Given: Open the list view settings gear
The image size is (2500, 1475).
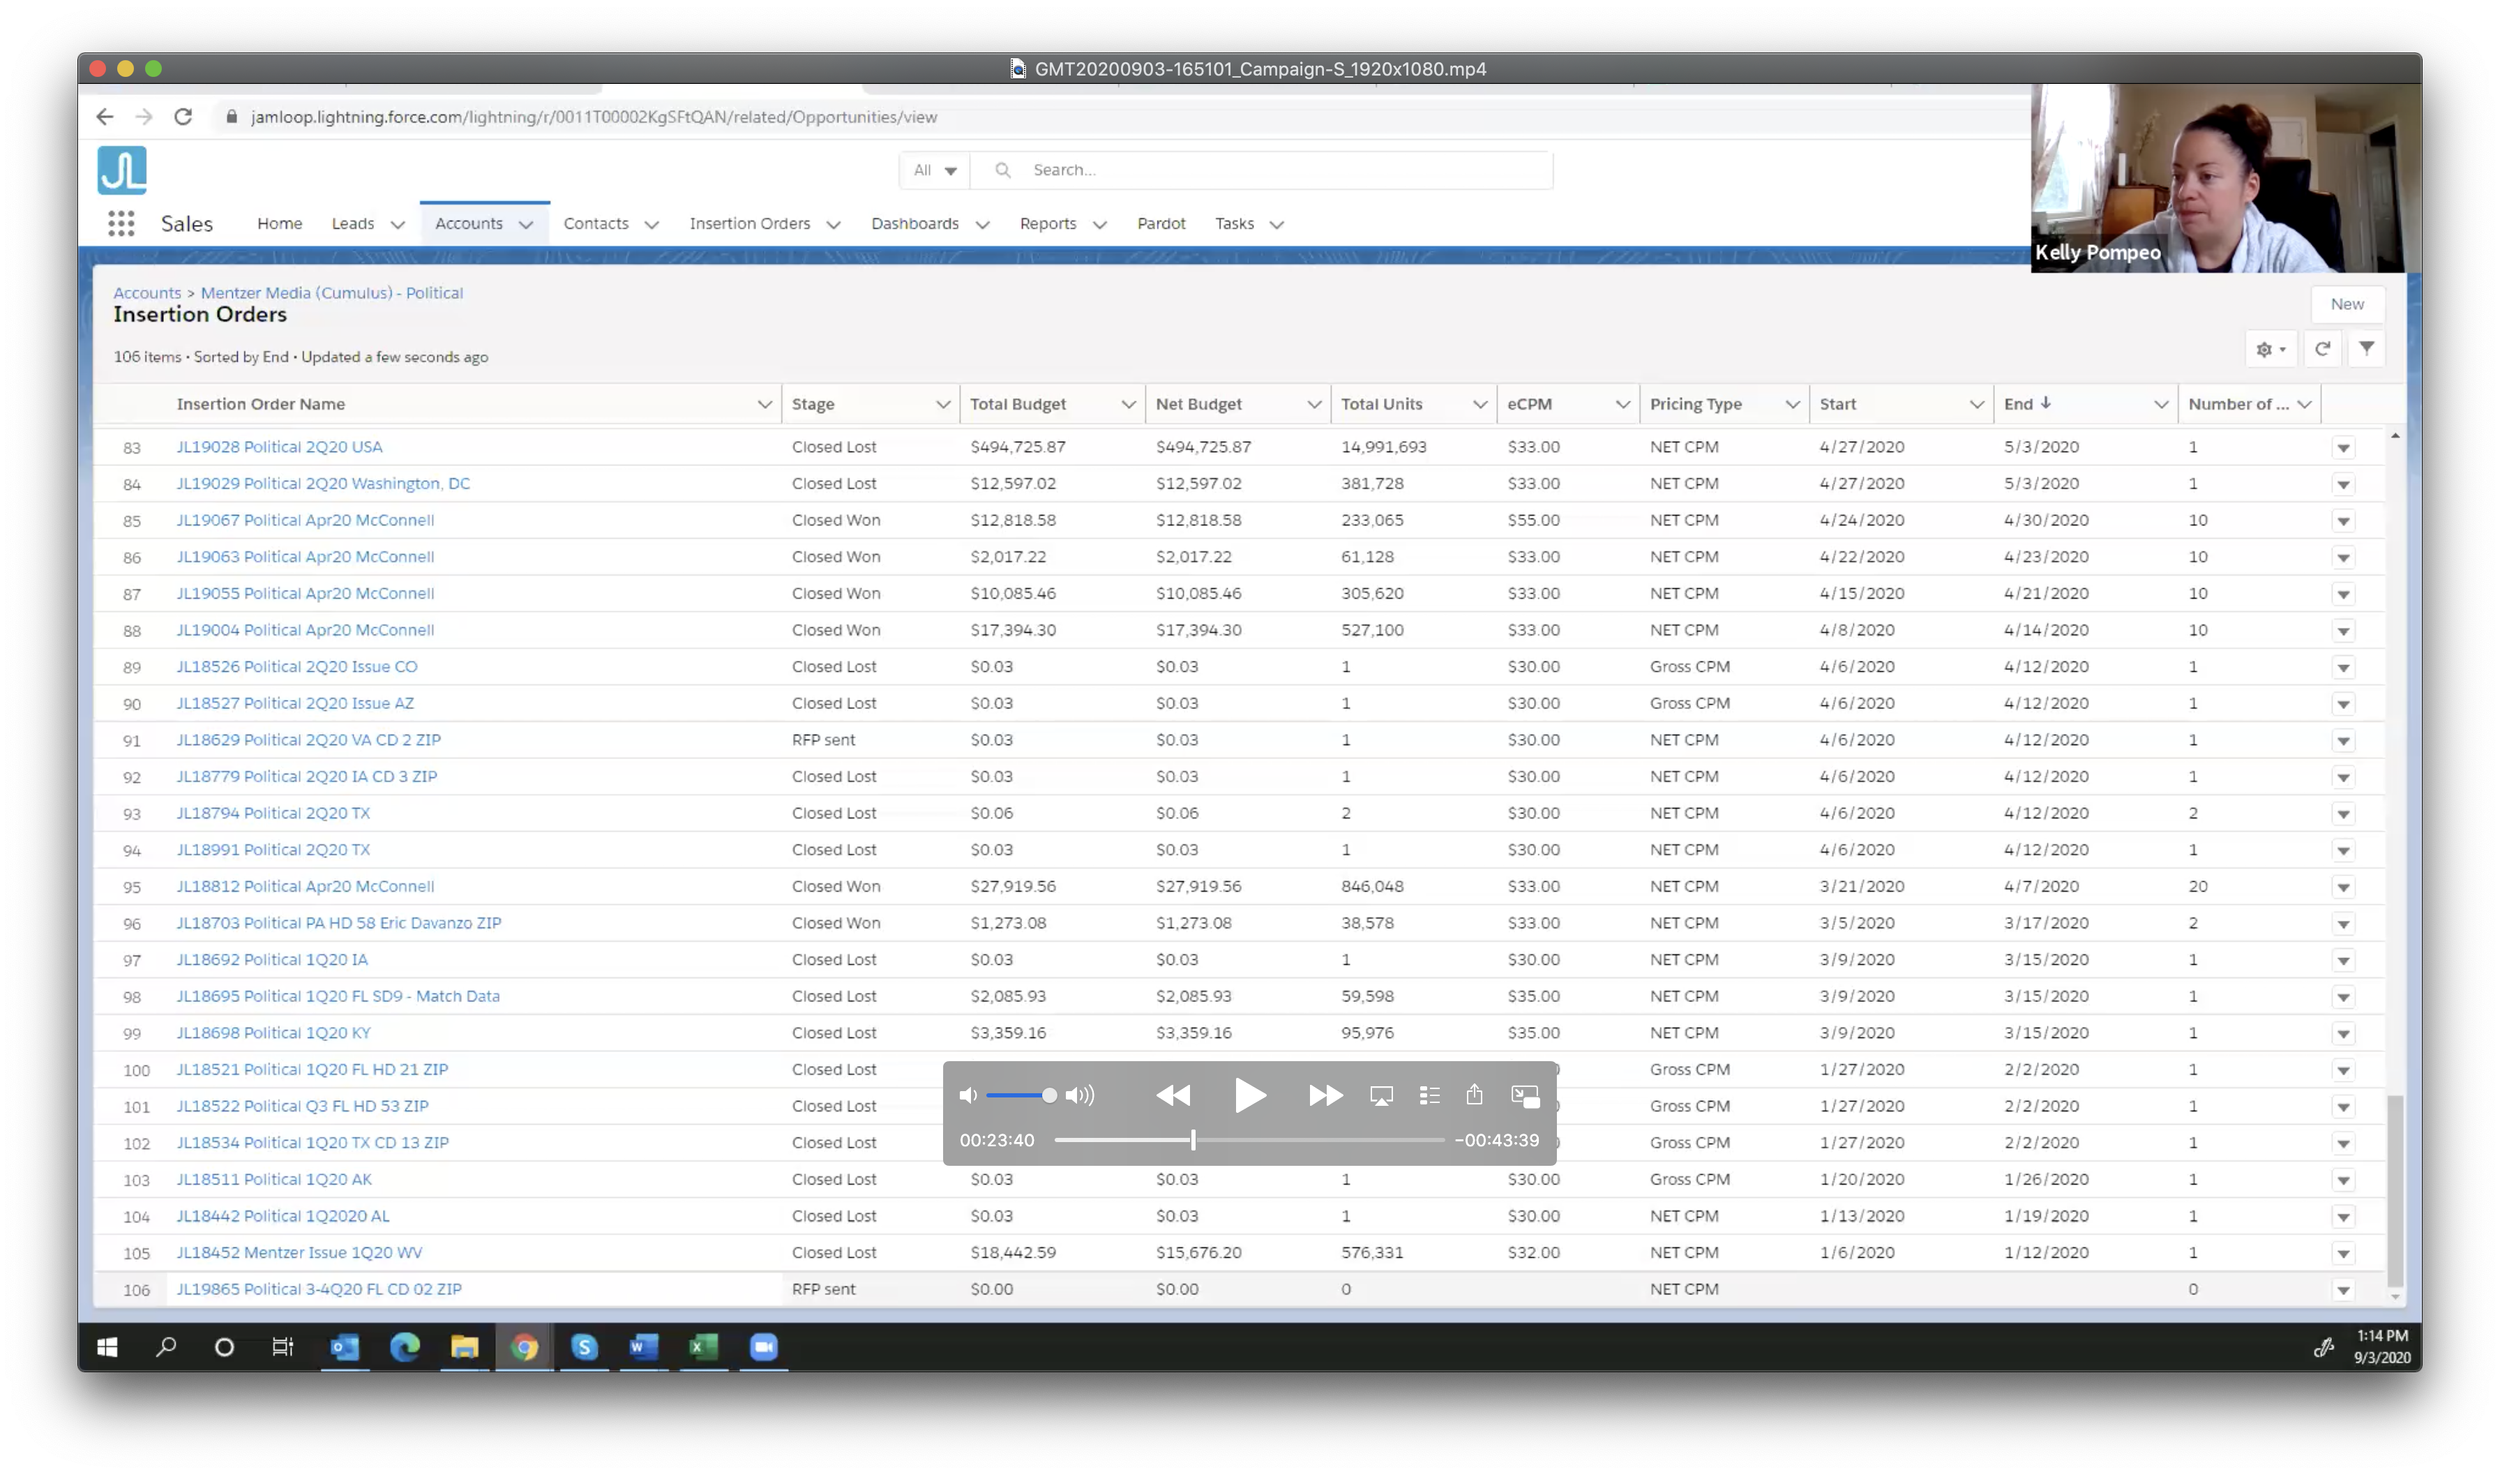Looking at the screenshot, I should pos(2270,349).
